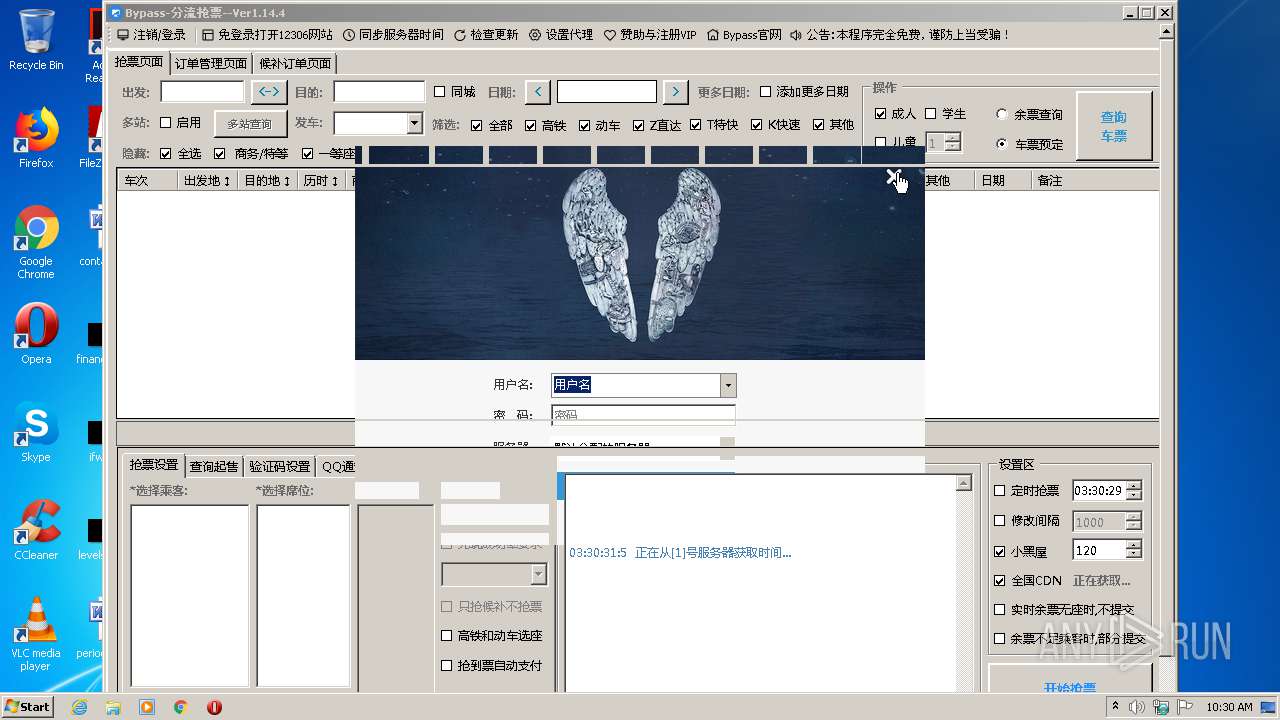Open the file explorer taskbar icon
This screenshot has height=720, width=1280.
[x=113, y=707]
